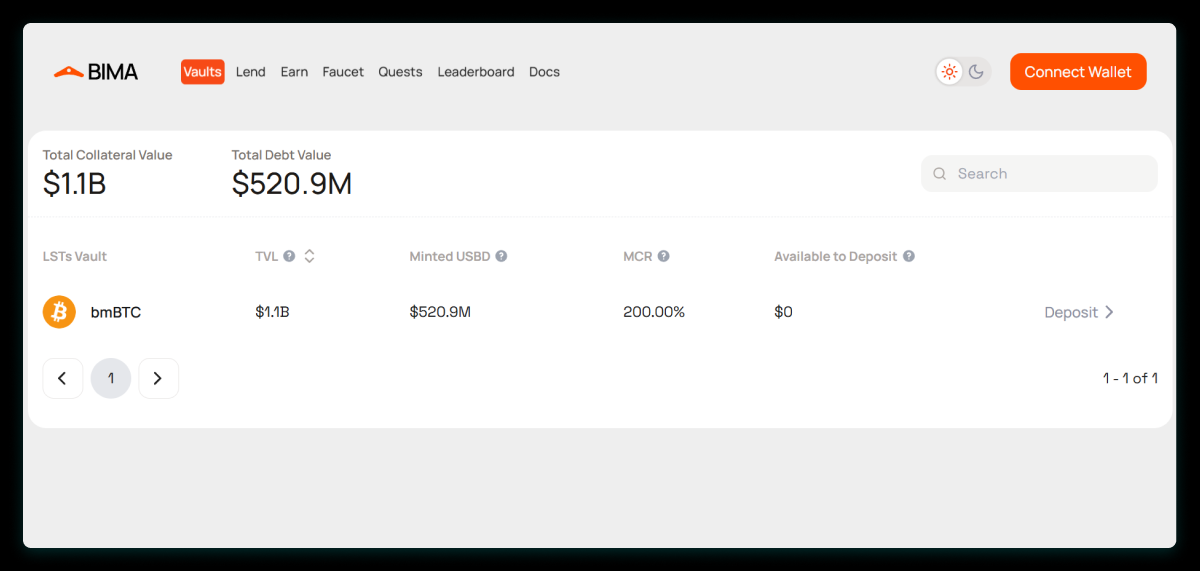Click the Total Debt Value label
Image resolution: width=1200 pixels, height=571 pixels.
[281, 155]
